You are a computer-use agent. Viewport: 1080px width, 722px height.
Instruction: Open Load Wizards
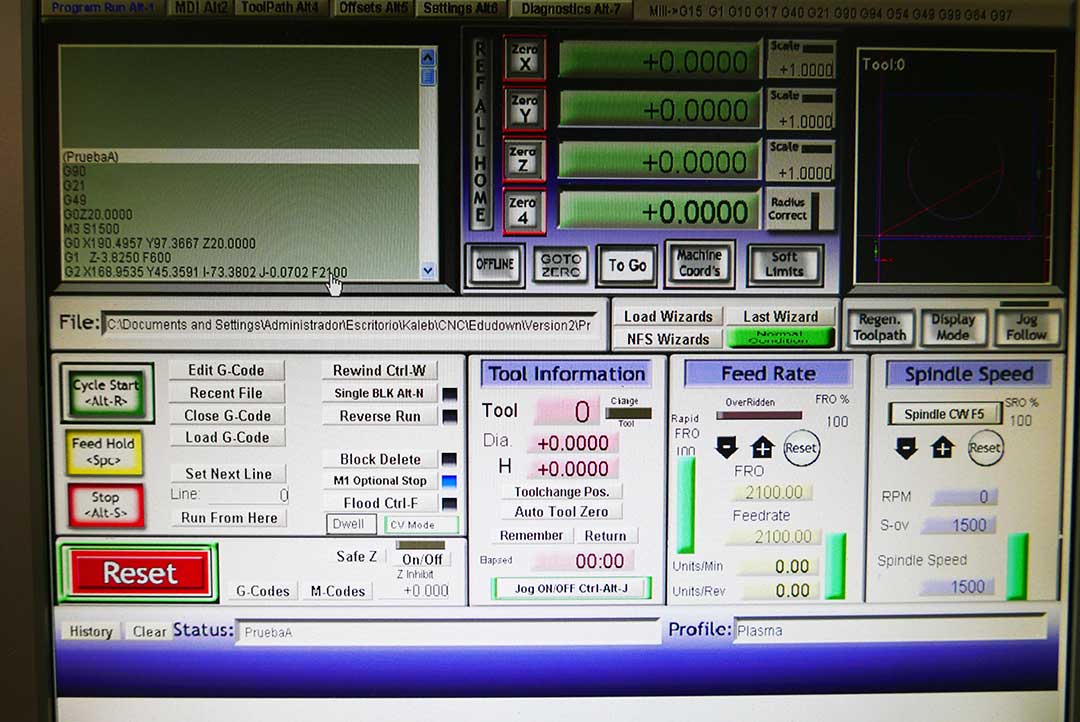tap(668, 316)
